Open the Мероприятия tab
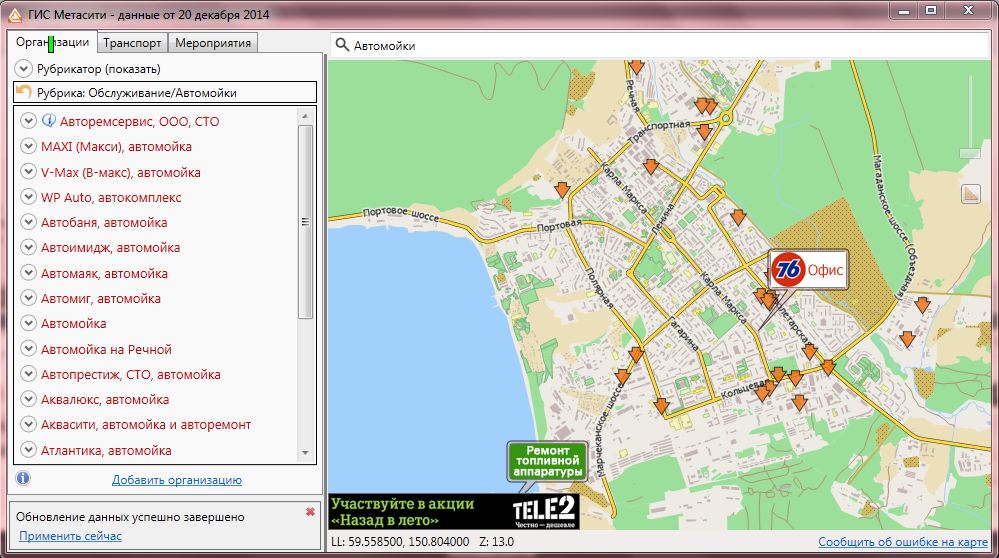999x558 pixels. pos(213,43)
